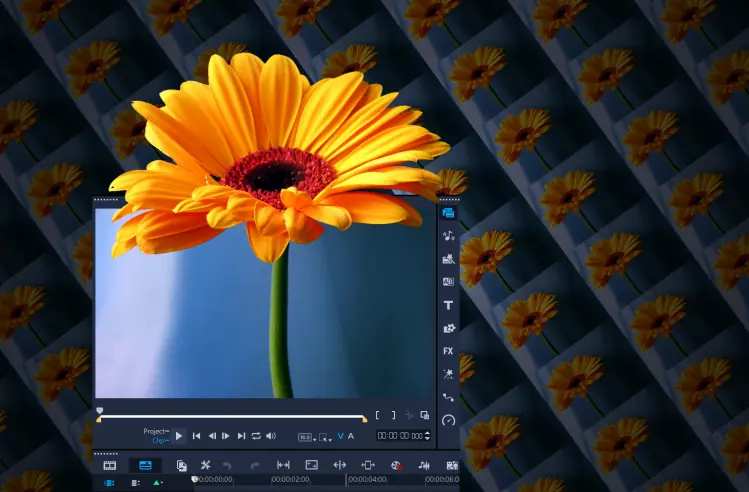Click the Mark-in bracket button
The height and width of the screenshot is (492, 749).
pos(378,415)
